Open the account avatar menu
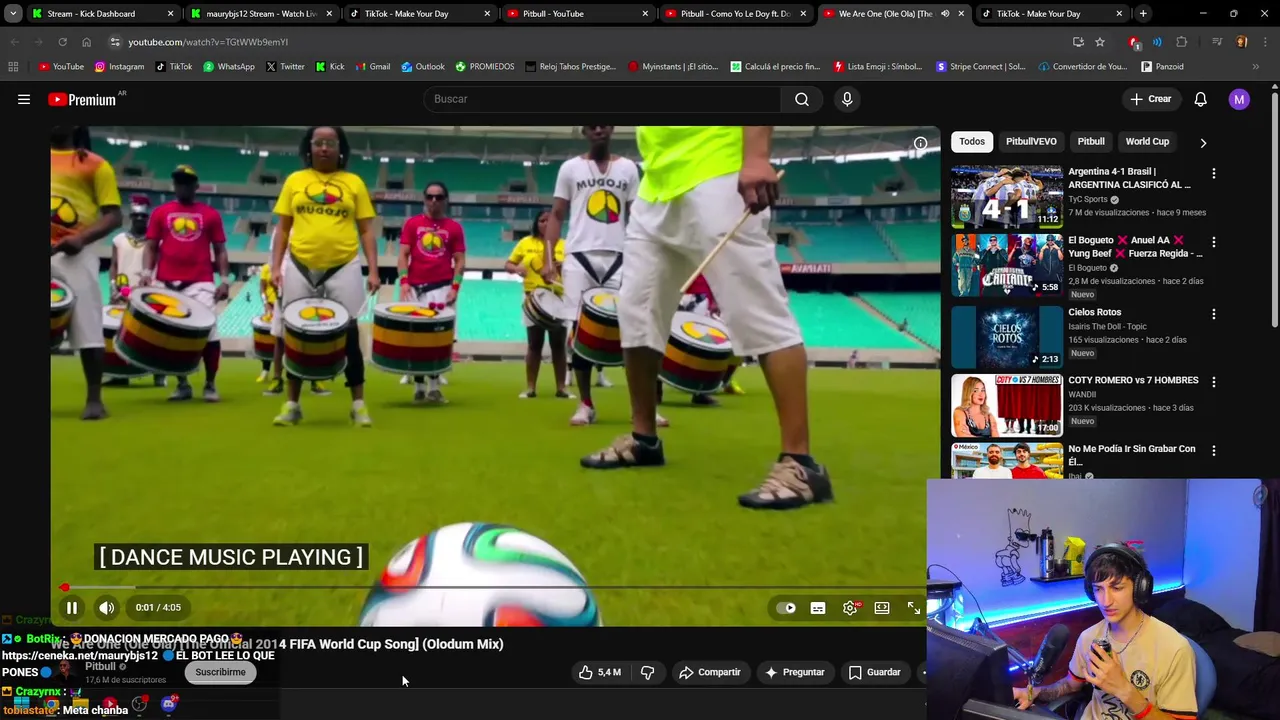Viewport: 1280px width, 720px height. pyautogui.click(x=1239, y=99)
